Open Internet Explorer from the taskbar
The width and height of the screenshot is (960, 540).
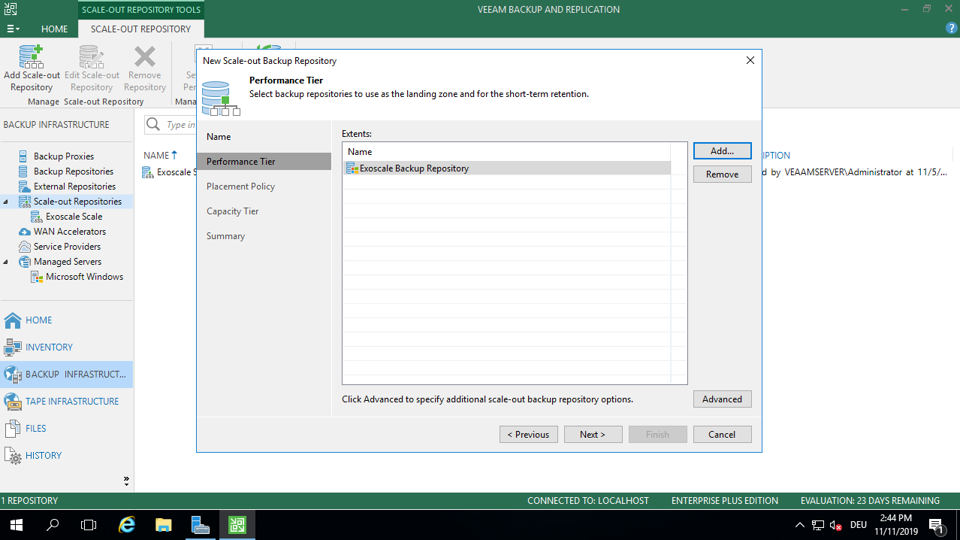tap(127, 525)
